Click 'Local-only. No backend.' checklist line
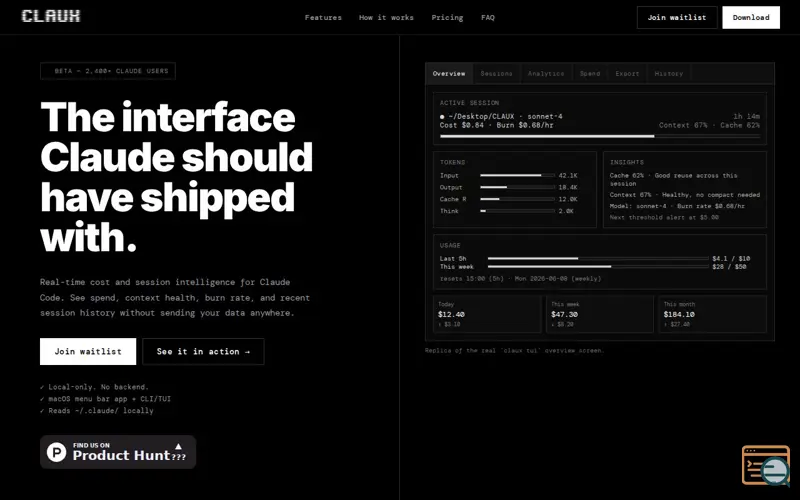 pyautogui.click(x=94, y=387)
